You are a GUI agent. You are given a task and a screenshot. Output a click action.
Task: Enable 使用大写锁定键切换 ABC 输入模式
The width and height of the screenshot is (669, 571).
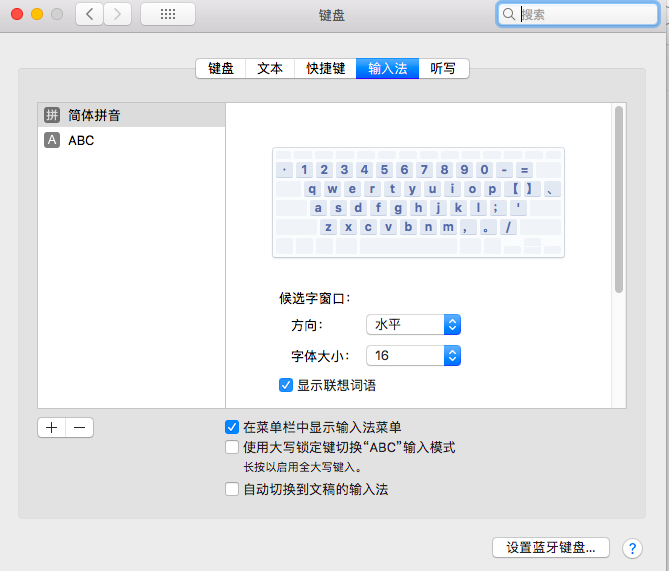tap(232, 447)
